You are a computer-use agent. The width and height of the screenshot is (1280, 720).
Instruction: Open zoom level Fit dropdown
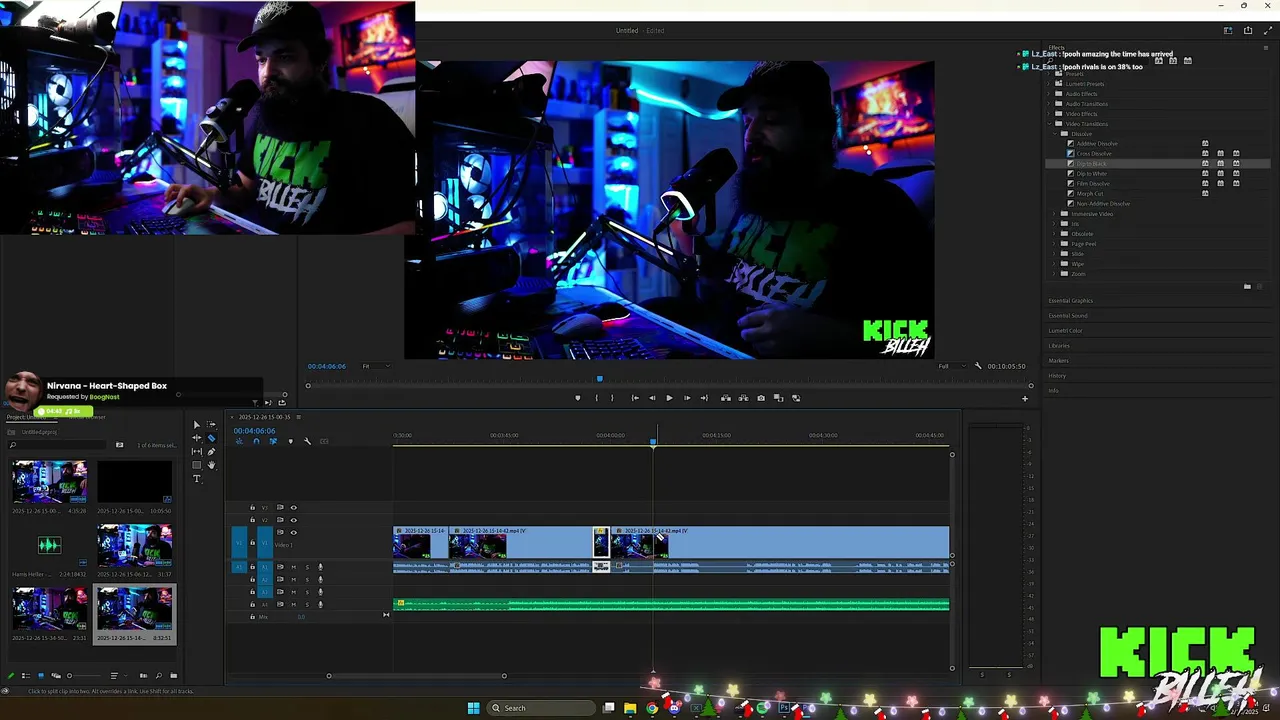[x=374, y=366]
